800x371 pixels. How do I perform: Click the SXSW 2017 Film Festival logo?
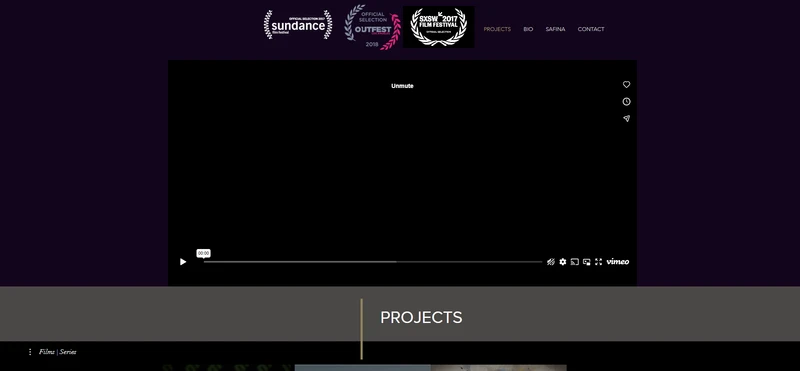tap(439, 27)
